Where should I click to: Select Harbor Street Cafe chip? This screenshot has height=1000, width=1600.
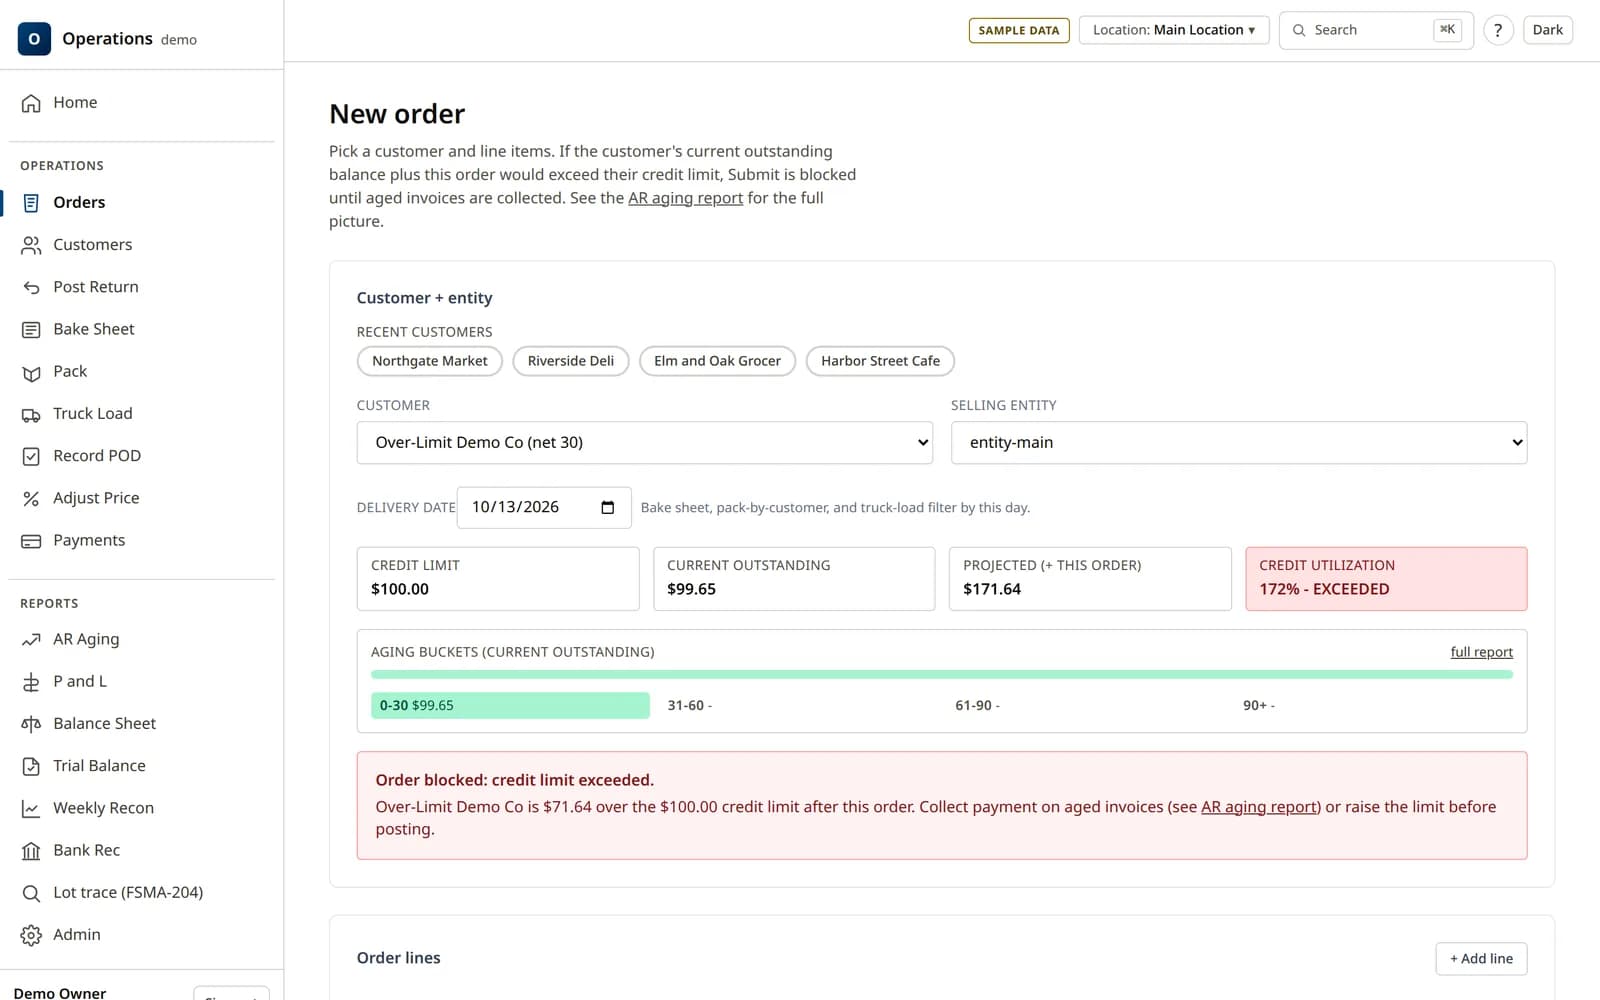[880, 361]
